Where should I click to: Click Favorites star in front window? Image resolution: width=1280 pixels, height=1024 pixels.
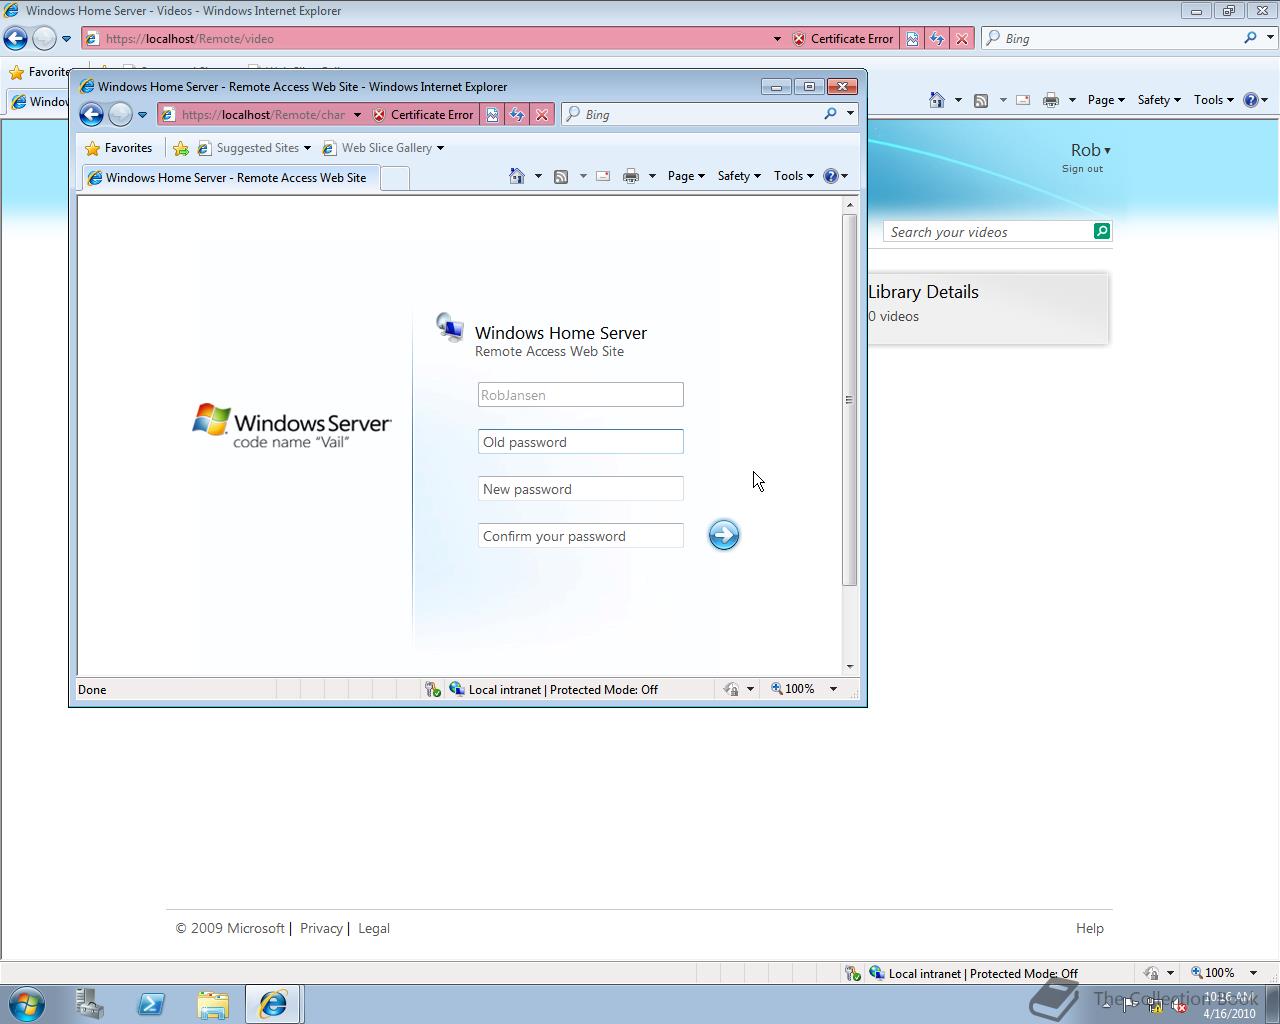point(92,148)
